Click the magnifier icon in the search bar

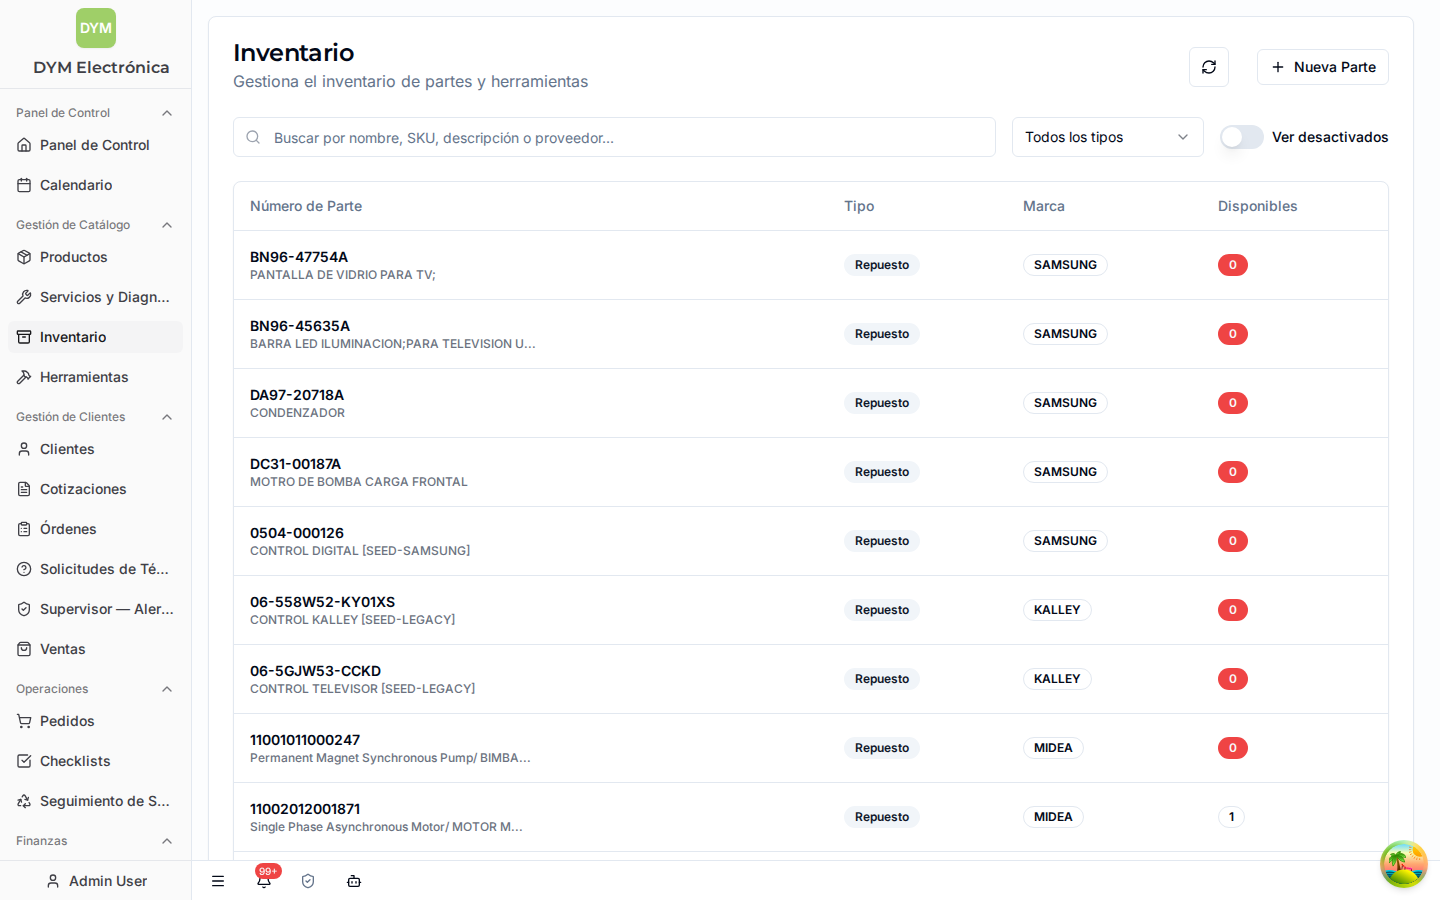click(x=253, y=137)
